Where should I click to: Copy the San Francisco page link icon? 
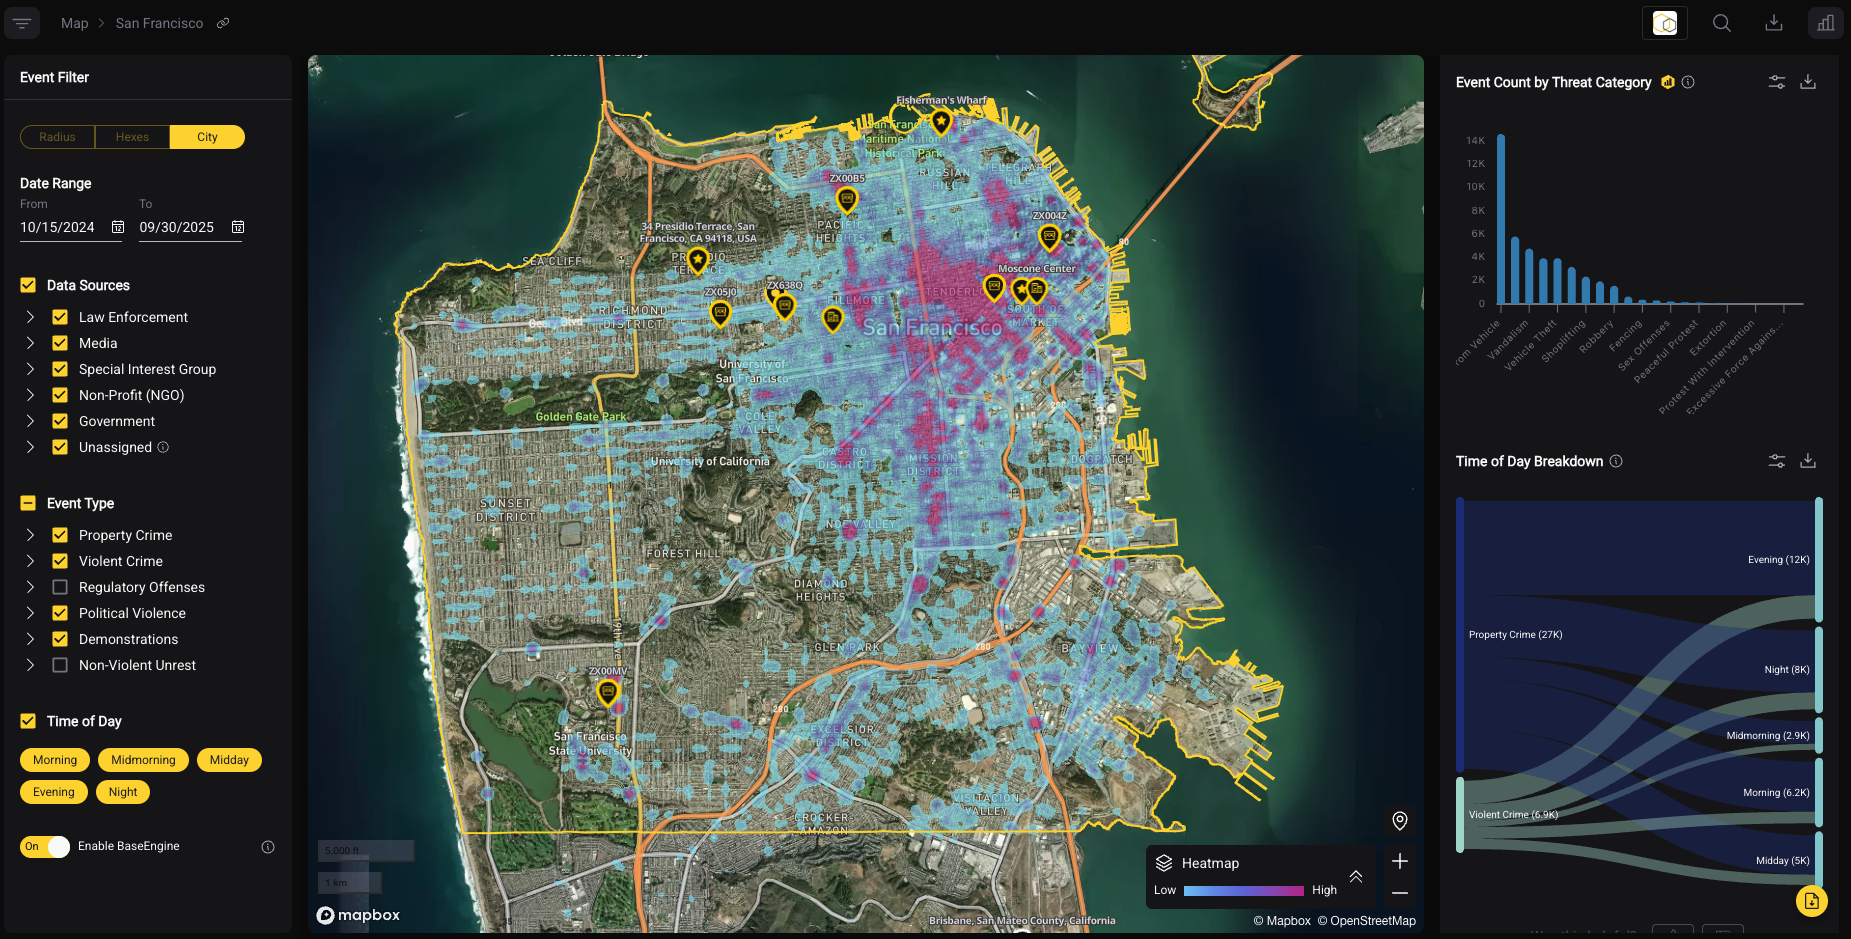(223, 23)
